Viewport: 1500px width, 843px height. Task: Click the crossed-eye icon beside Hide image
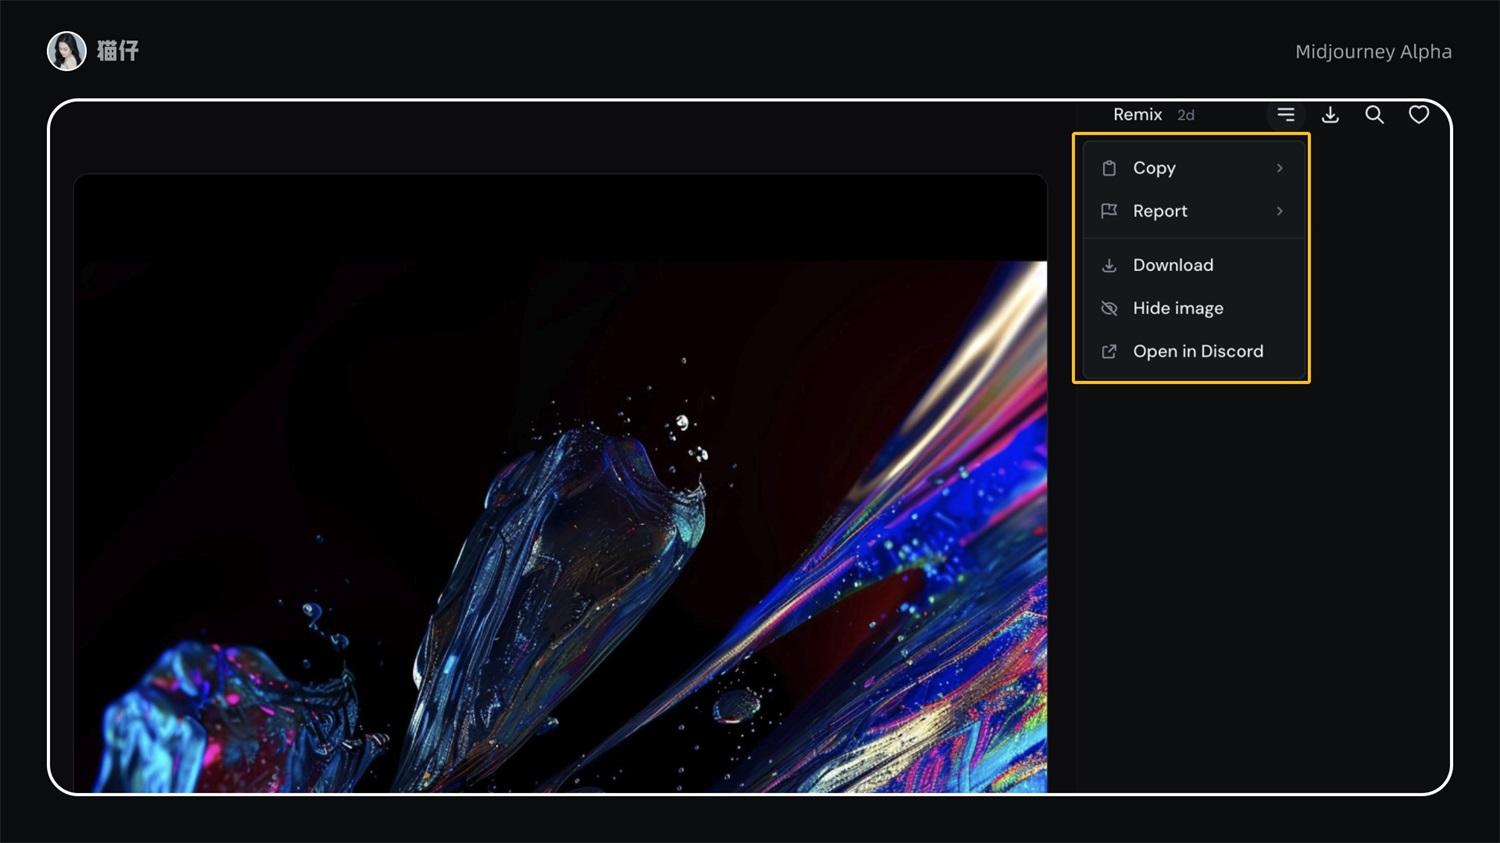point(1109,308)
